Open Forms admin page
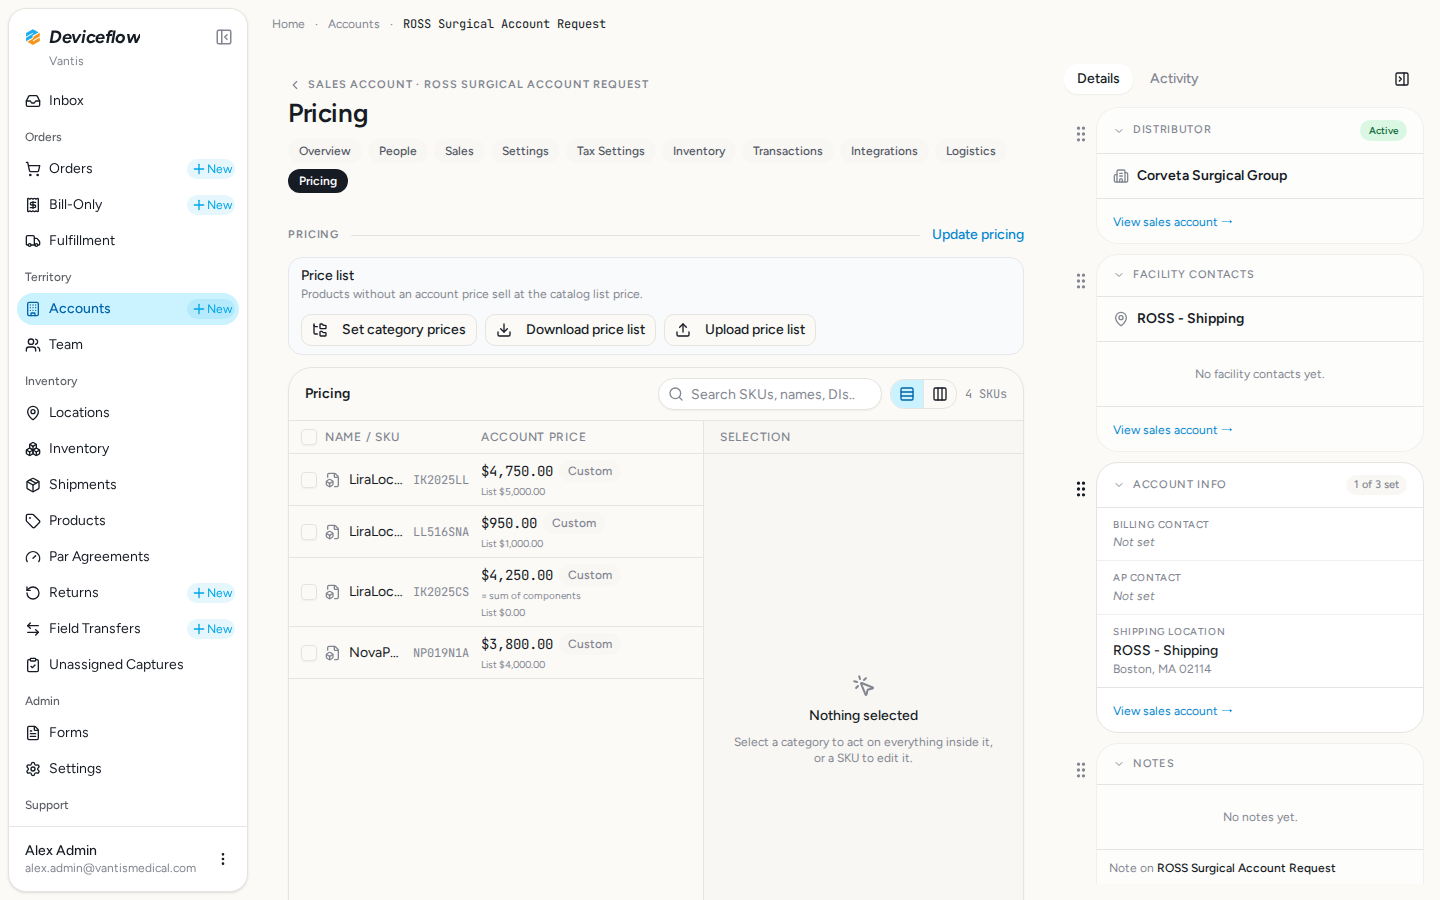 pos(128,733)
